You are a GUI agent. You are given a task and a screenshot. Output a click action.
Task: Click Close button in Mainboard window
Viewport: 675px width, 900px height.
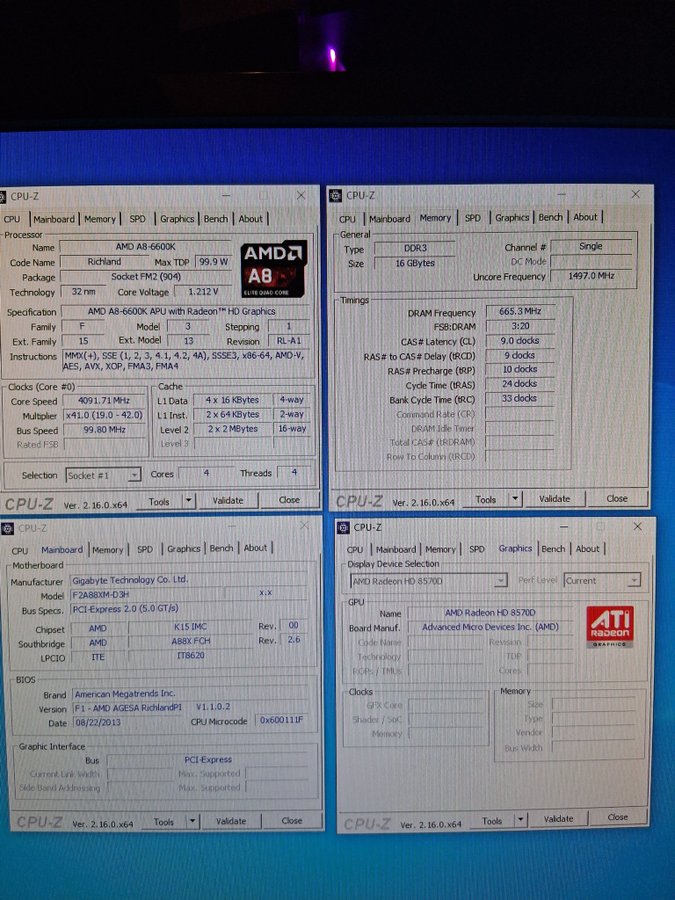(x=292, y=821)
